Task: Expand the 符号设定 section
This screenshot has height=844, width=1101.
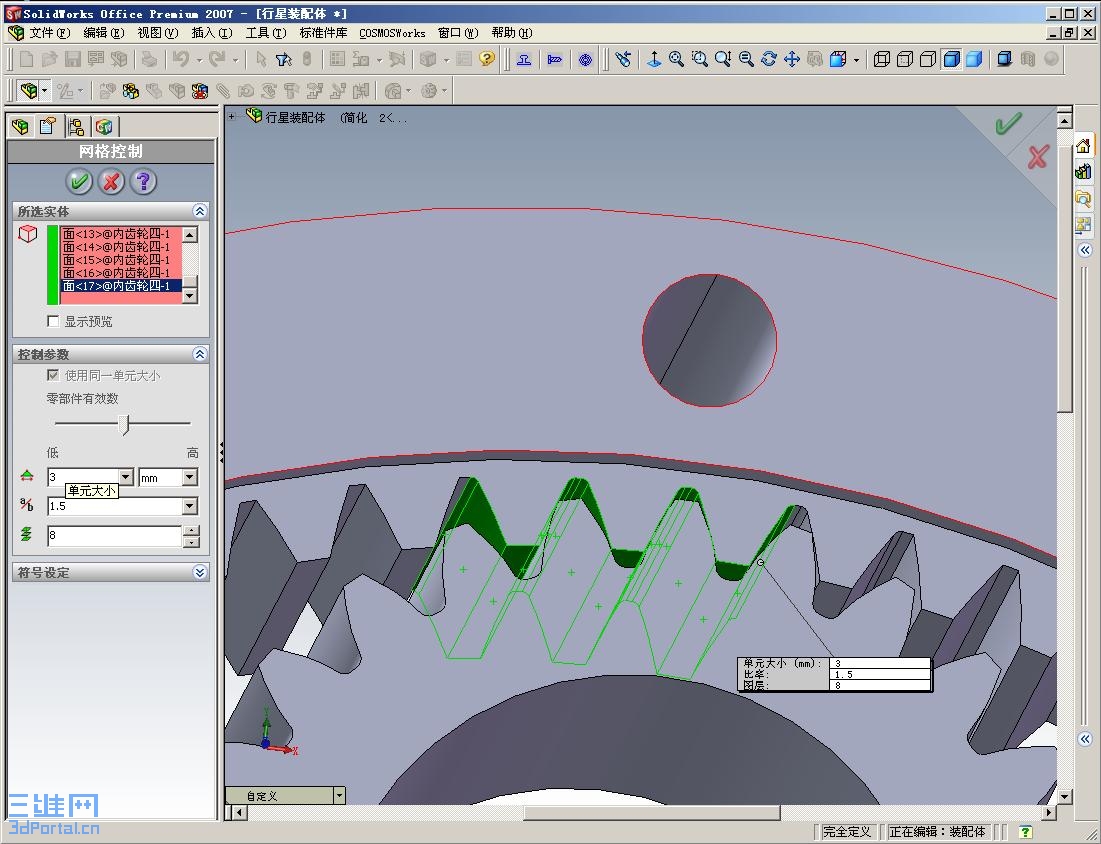Action: tap(199, 572)
